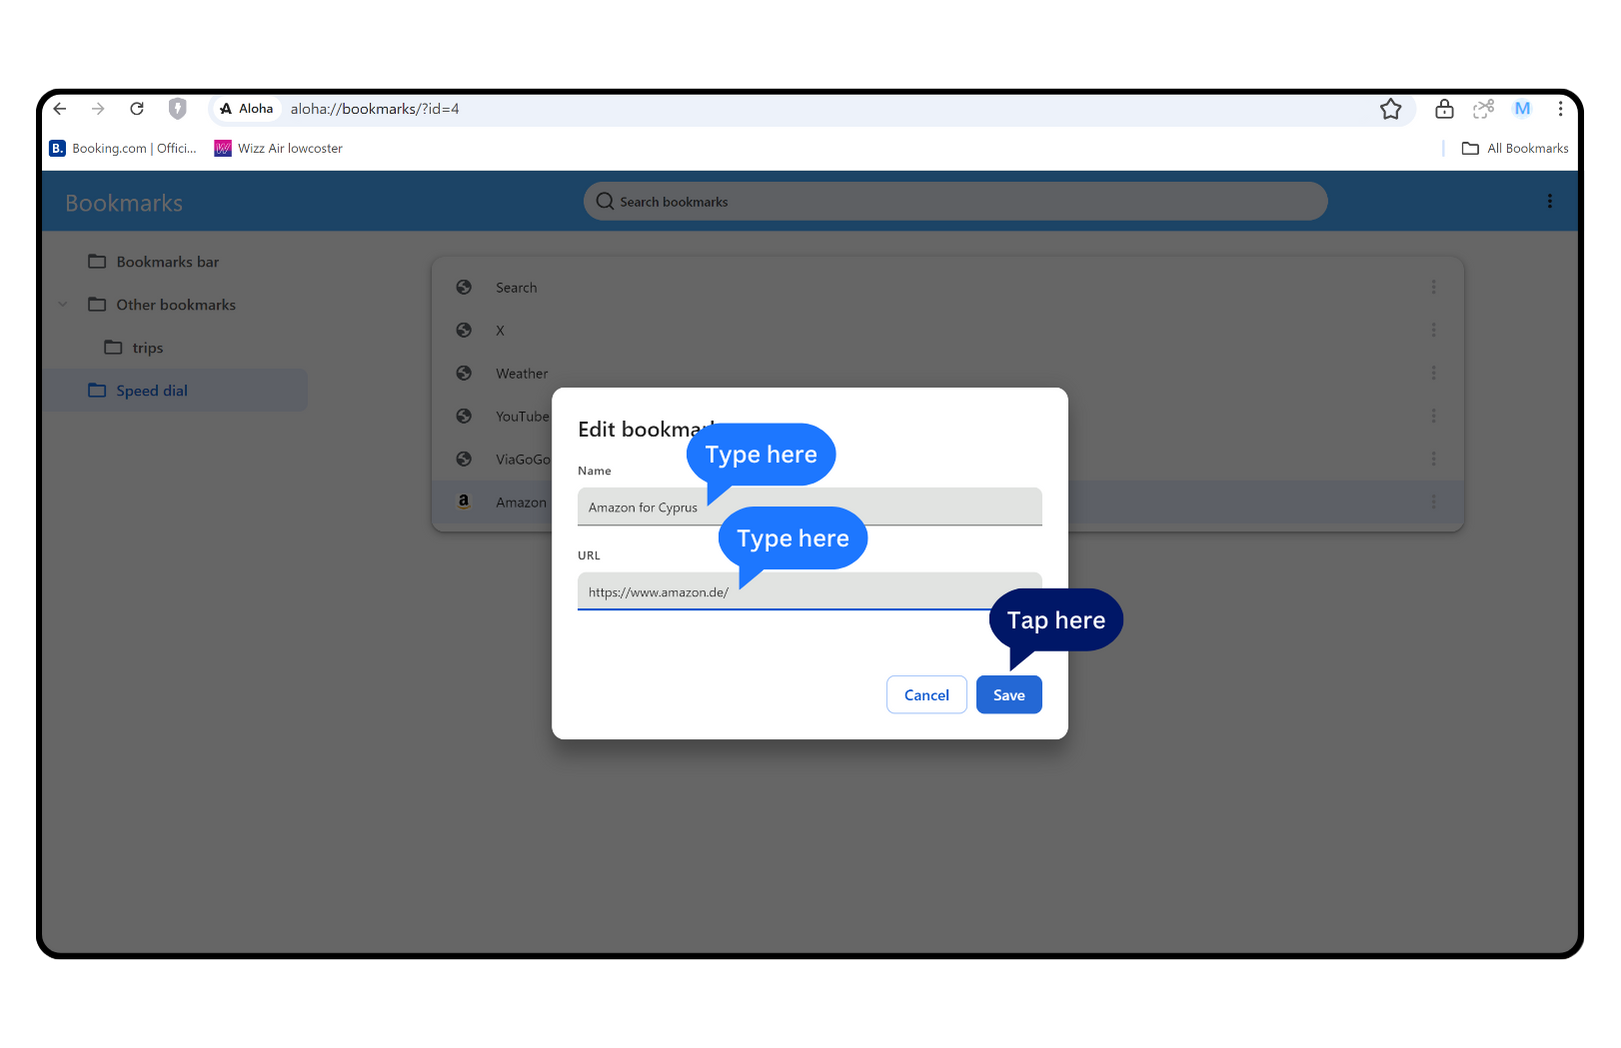Open more options for Amazon bookmark

click(1433, 503)
